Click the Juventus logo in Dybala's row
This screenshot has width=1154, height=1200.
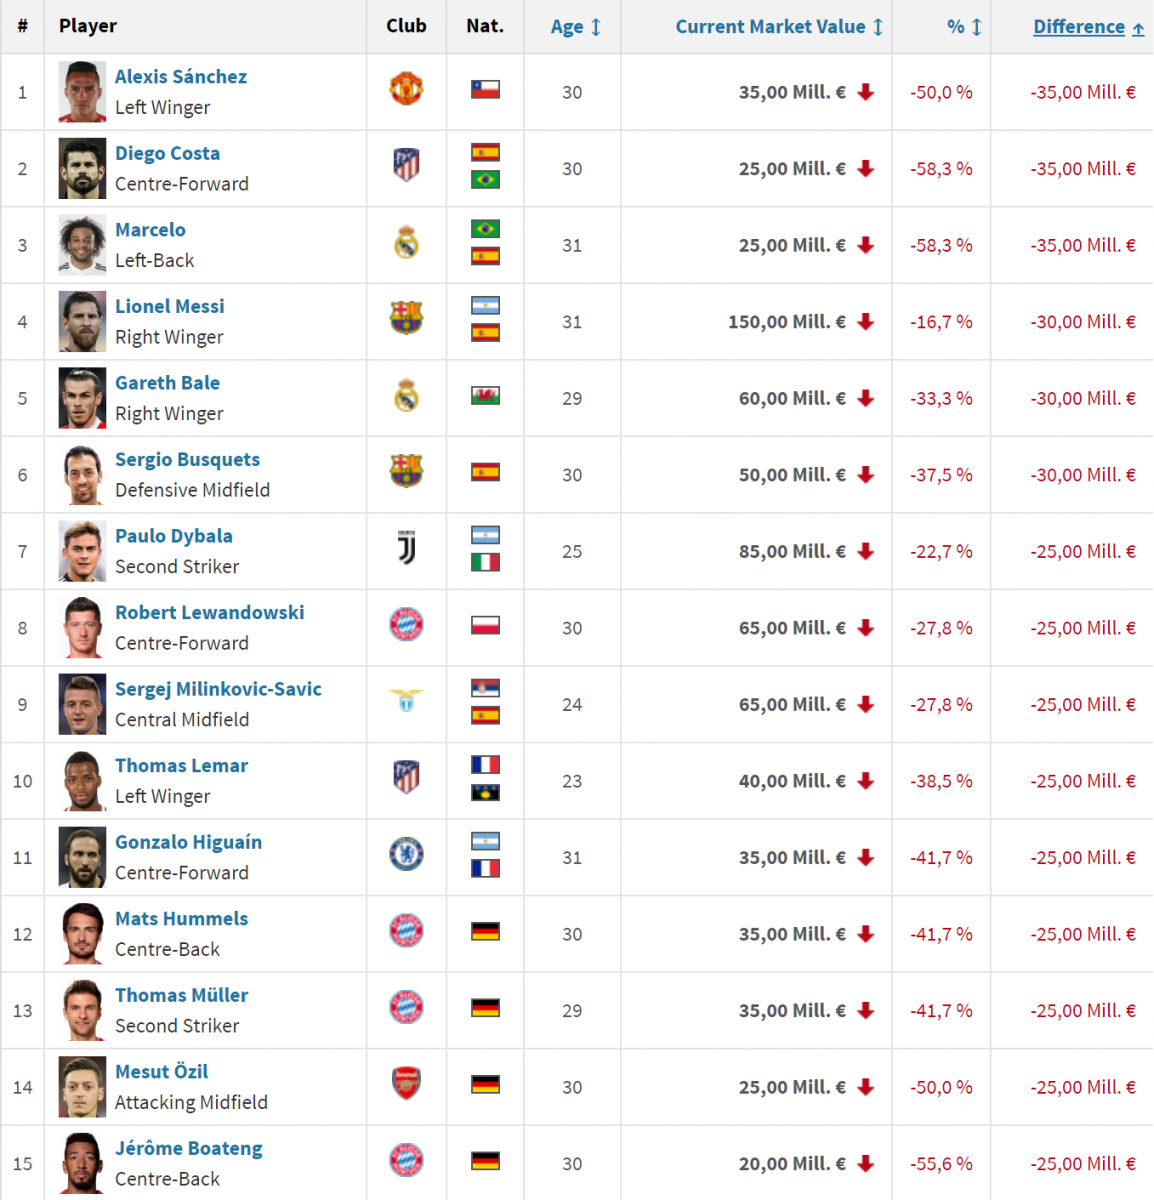coord(406,548)
